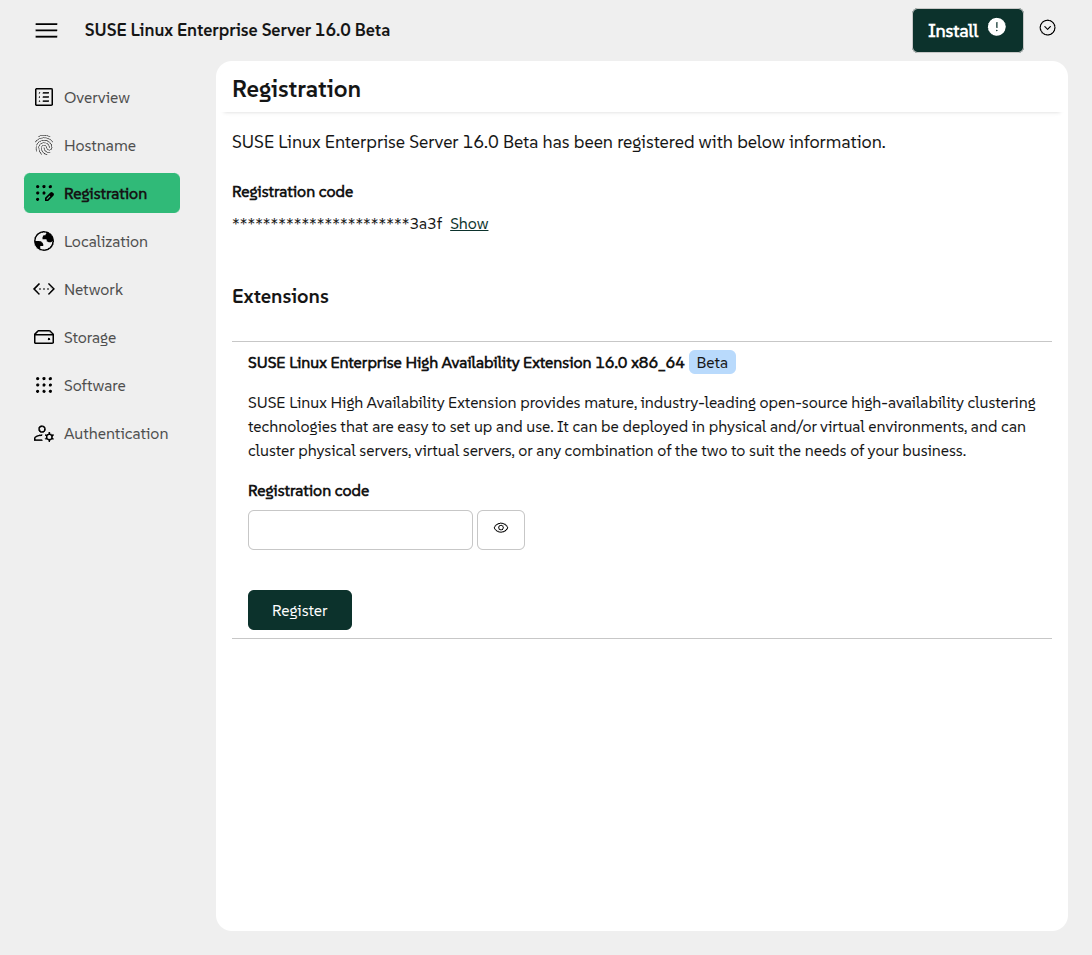Screen dimensions: 1092x955
Task: Click the masked code ending 3a3f
Action: (337, 224)
